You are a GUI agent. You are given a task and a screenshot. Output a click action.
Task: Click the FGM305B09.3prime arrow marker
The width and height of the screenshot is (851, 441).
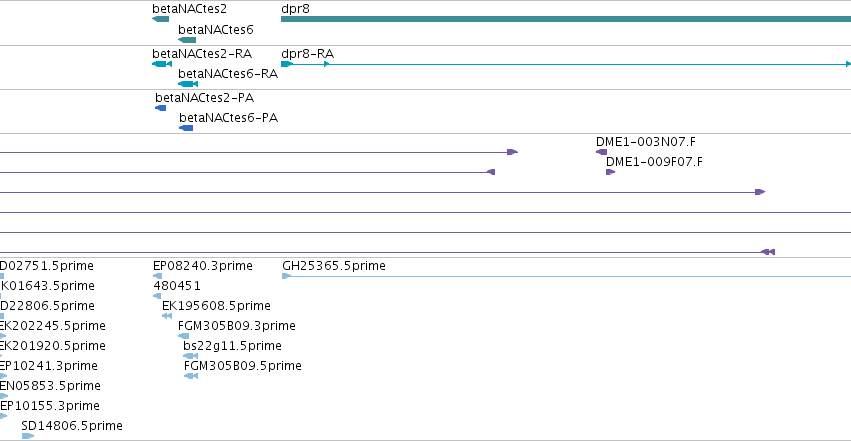click(183, 336)
